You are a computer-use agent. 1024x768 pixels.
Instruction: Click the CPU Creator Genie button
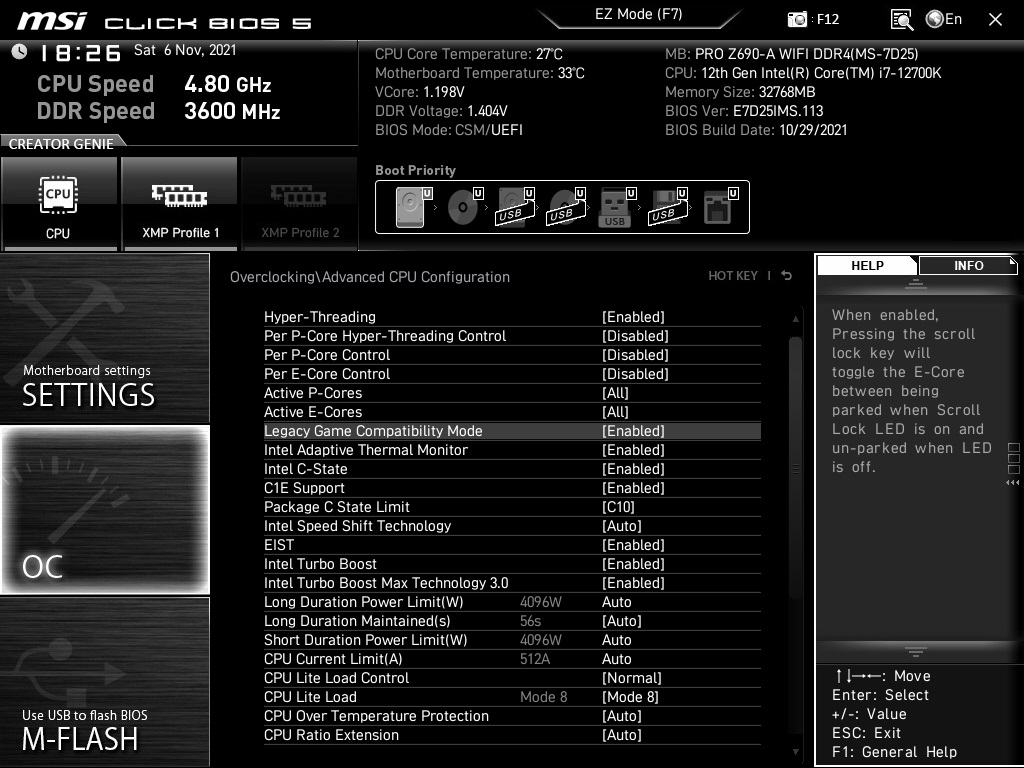coord(59,204)
